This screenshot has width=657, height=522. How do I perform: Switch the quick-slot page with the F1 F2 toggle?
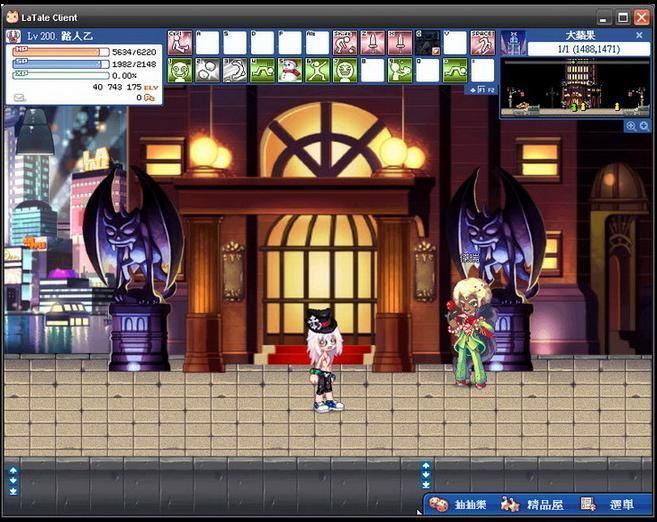pos(482,90)
